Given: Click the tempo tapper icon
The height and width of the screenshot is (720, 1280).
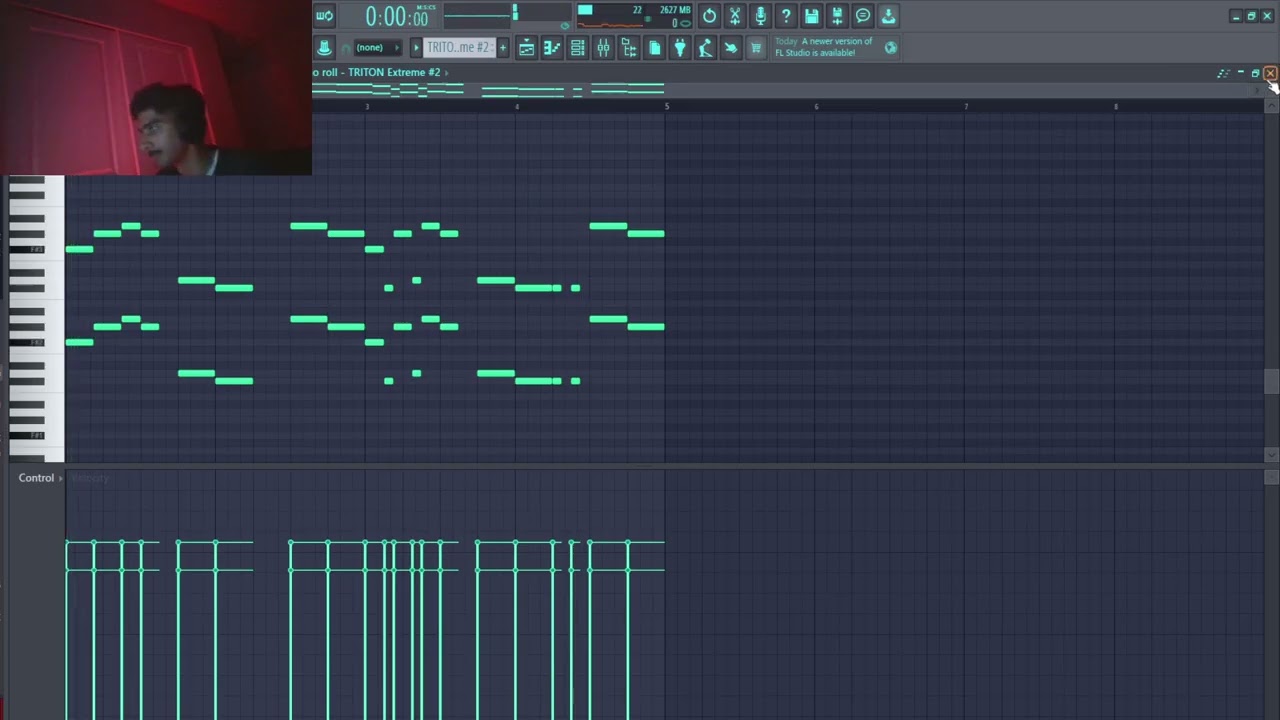Looking at the screenshot, I should click(706, 48).
